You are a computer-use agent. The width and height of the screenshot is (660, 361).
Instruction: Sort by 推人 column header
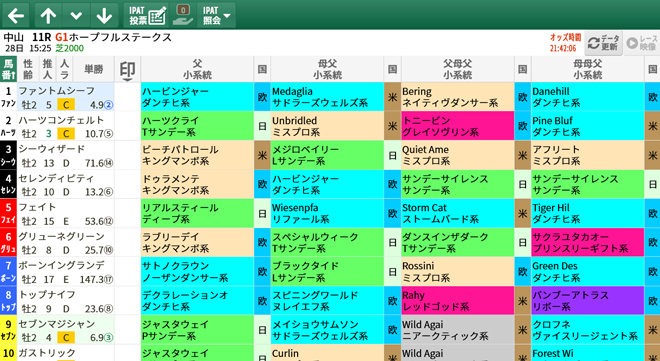(47, 69)
